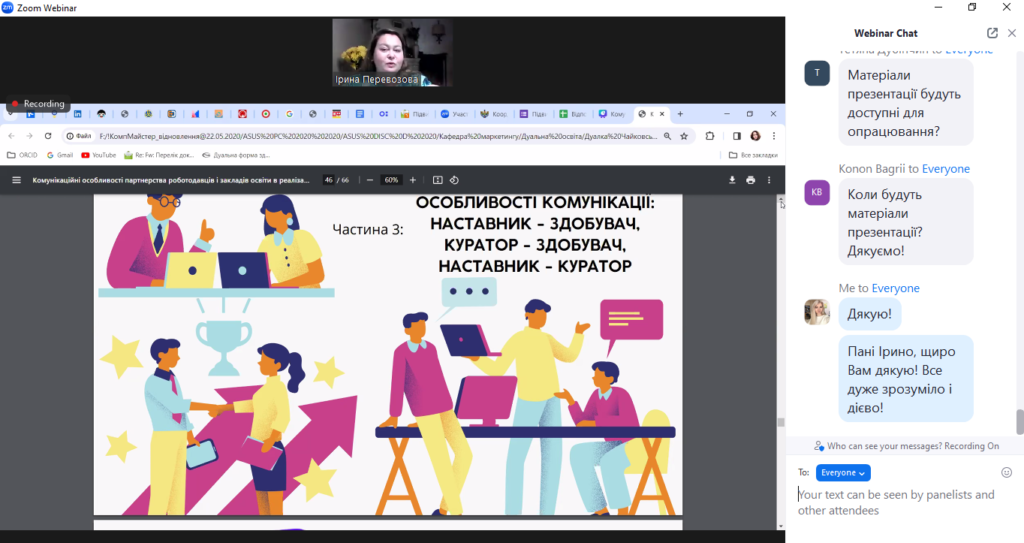Viewport: 1024px width, 543px height.
Task: Open PDF viewer more actions menu
Action: (769, 180)
